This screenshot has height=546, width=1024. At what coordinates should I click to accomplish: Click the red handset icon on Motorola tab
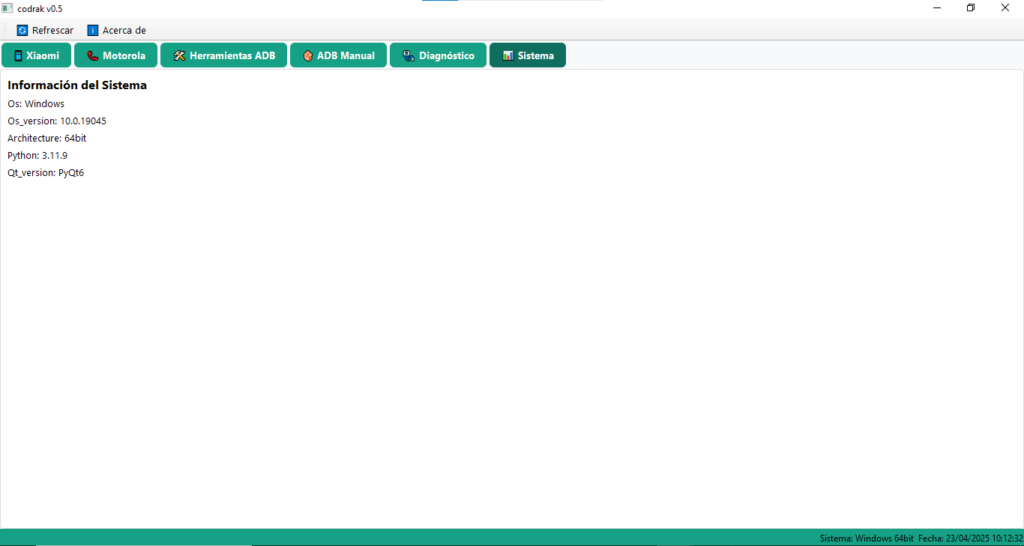(92, 56)
